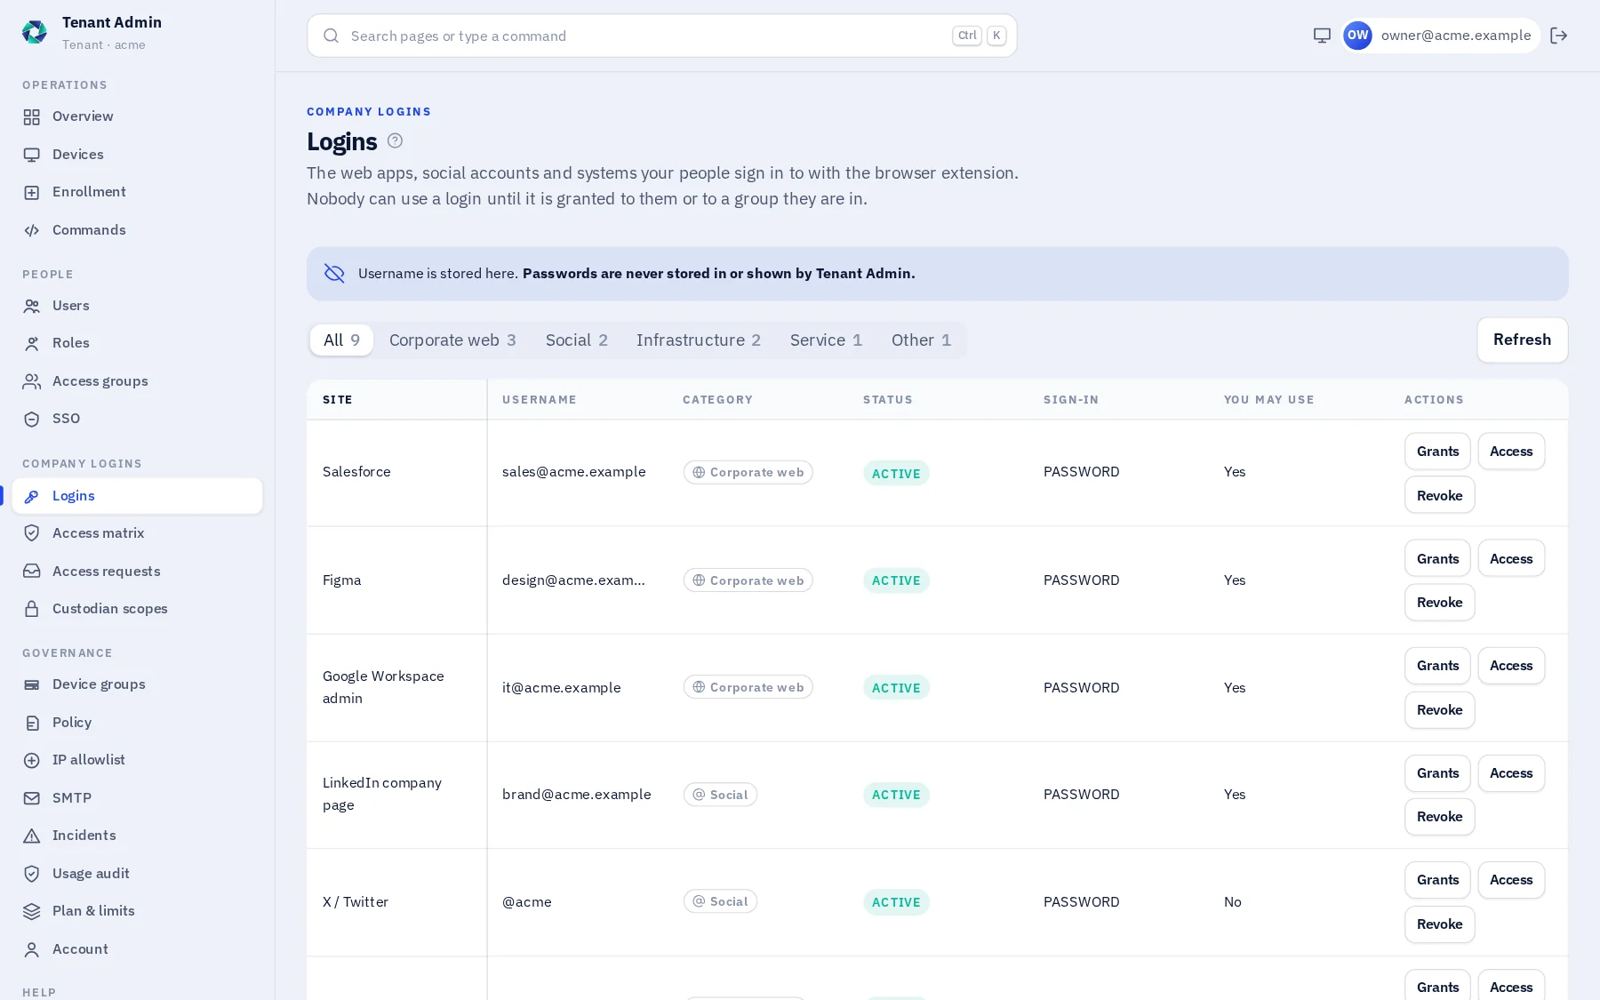This screenshot has width=1600, height=1000.
Task: Click the @acme username cell
Action: click(x=527, y=902)
